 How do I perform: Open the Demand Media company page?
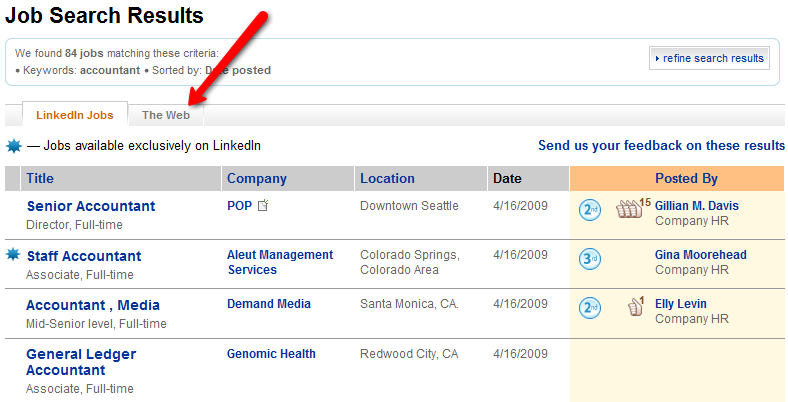[269, 304]
